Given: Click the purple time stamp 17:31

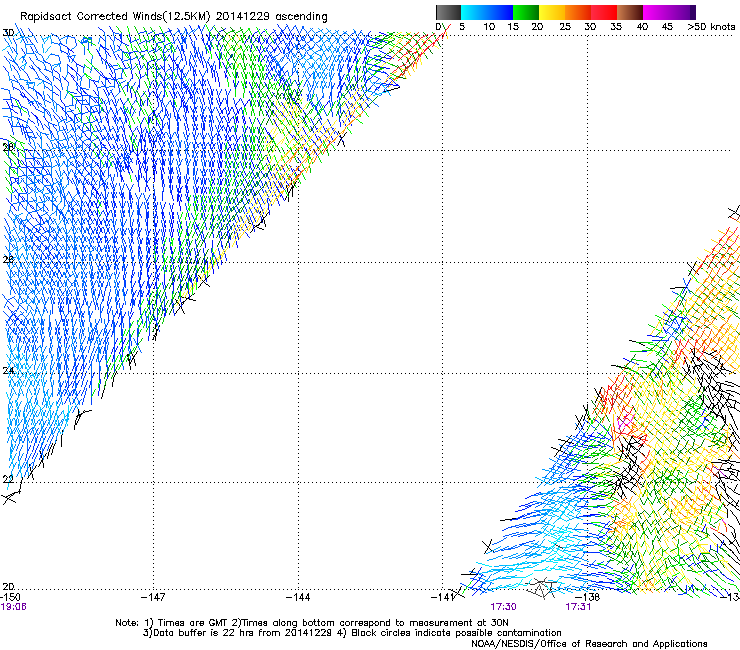Looking at the screenshot, I should click(x=578, y=607).
